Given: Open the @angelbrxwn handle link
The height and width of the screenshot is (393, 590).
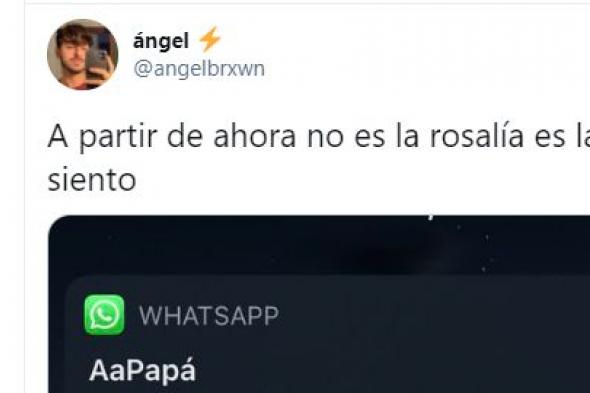Looking at the screenshot, I should 199,69.
